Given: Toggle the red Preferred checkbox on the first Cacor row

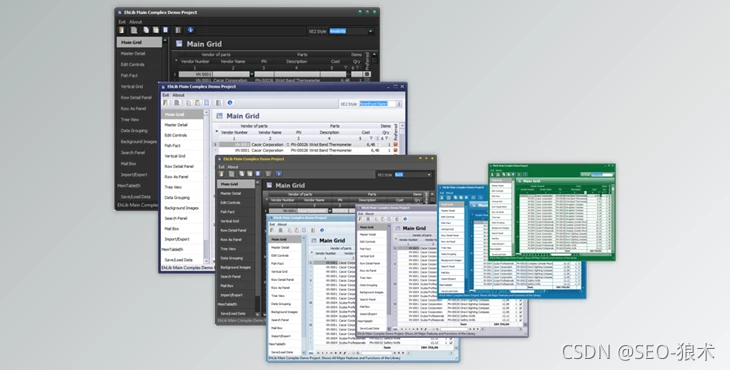Looking at the screenshot, I should coord(396,145).
